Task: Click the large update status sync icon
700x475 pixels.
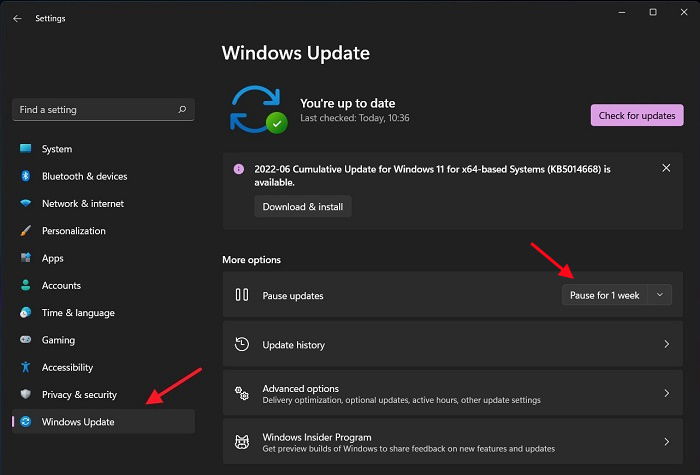Action: 258,109
